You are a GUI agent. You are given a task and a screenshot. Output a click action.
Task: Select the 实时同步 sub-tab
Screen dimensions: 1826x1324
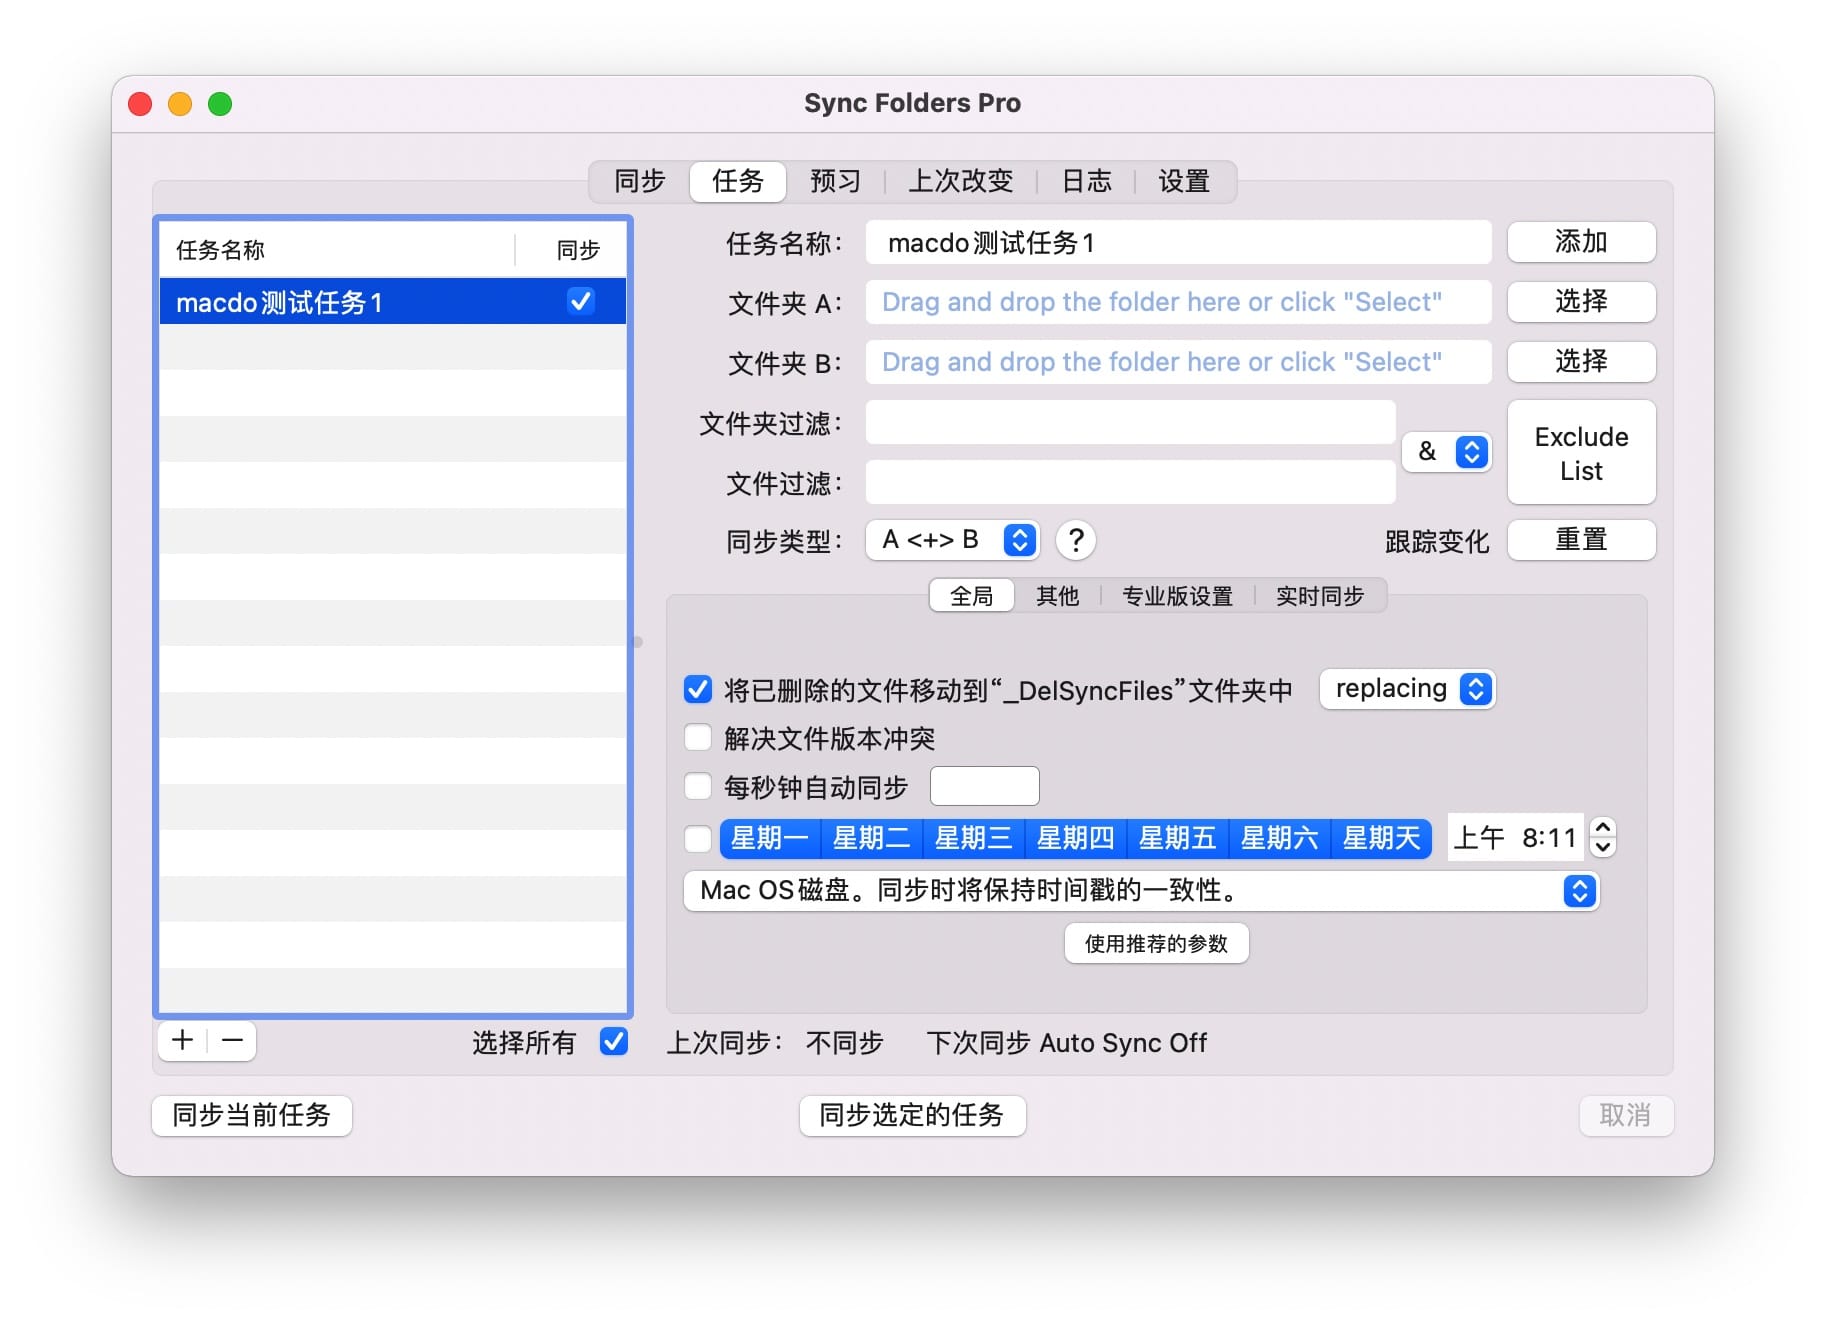coord(1320,596)
